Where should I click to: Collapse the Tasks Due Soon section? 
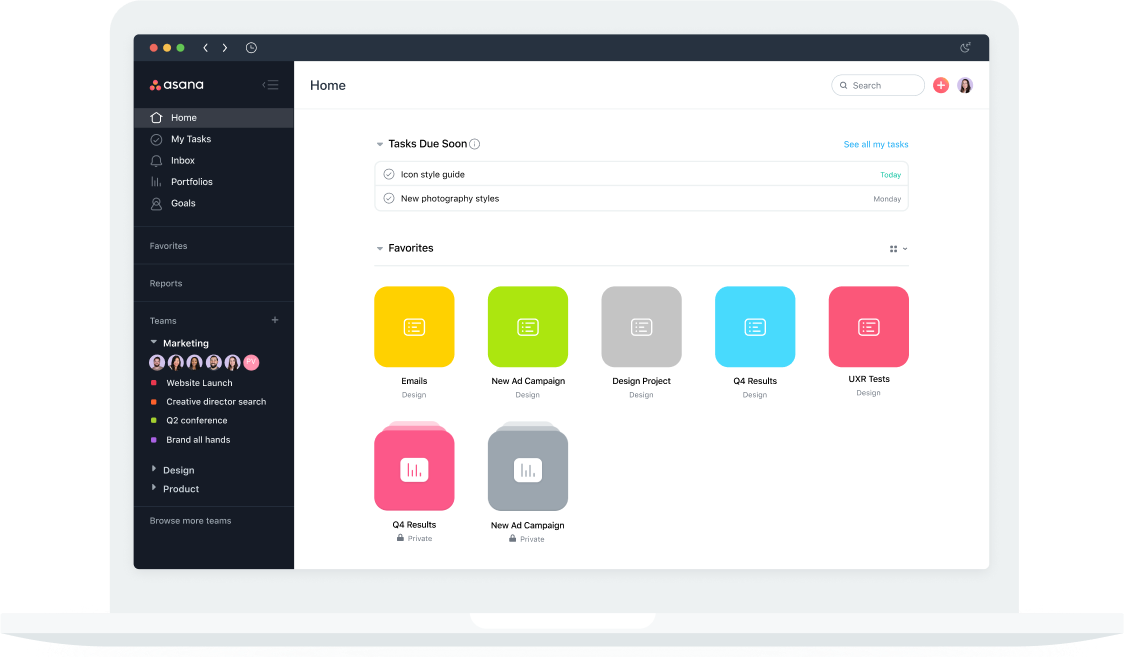[380, 145]
